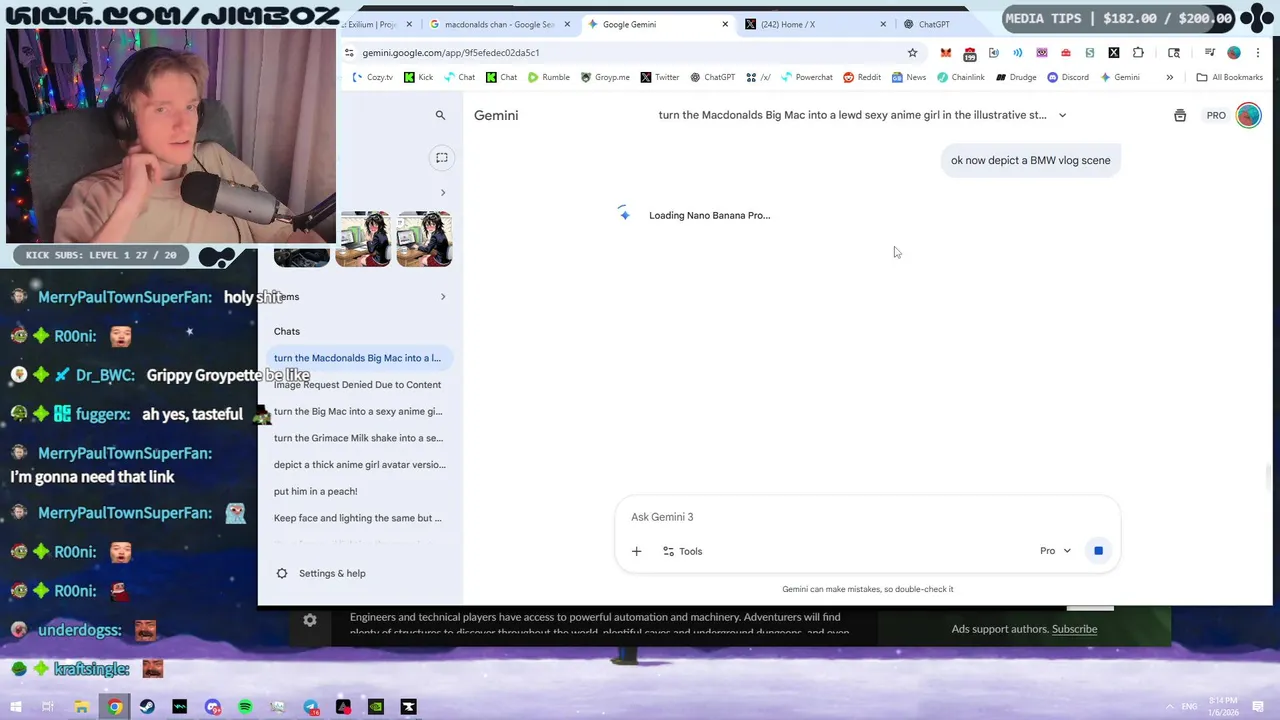This screenshot has height=720, width=1280.
Task: Select active chat 'turn the Macdonalds Big Mac'
Action: (x=357, y=358)
